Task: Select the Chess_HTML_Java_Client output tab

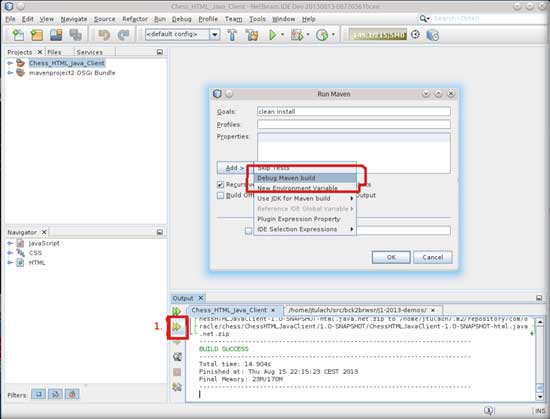Action: coord(229,310)
